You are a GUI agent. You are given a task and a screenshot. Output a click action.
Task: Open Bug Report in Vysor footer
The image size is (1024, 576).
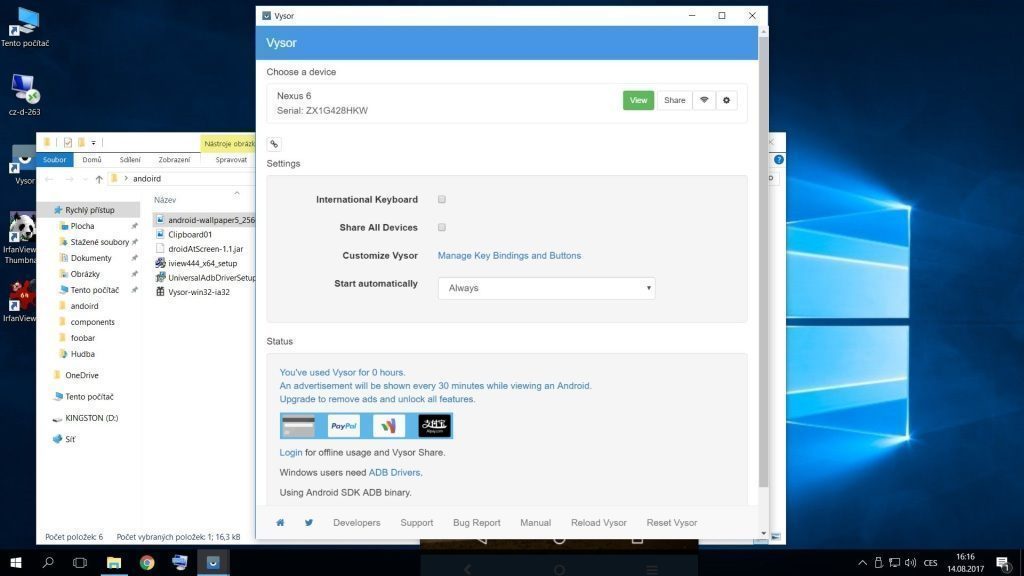(x=477, y=522)
